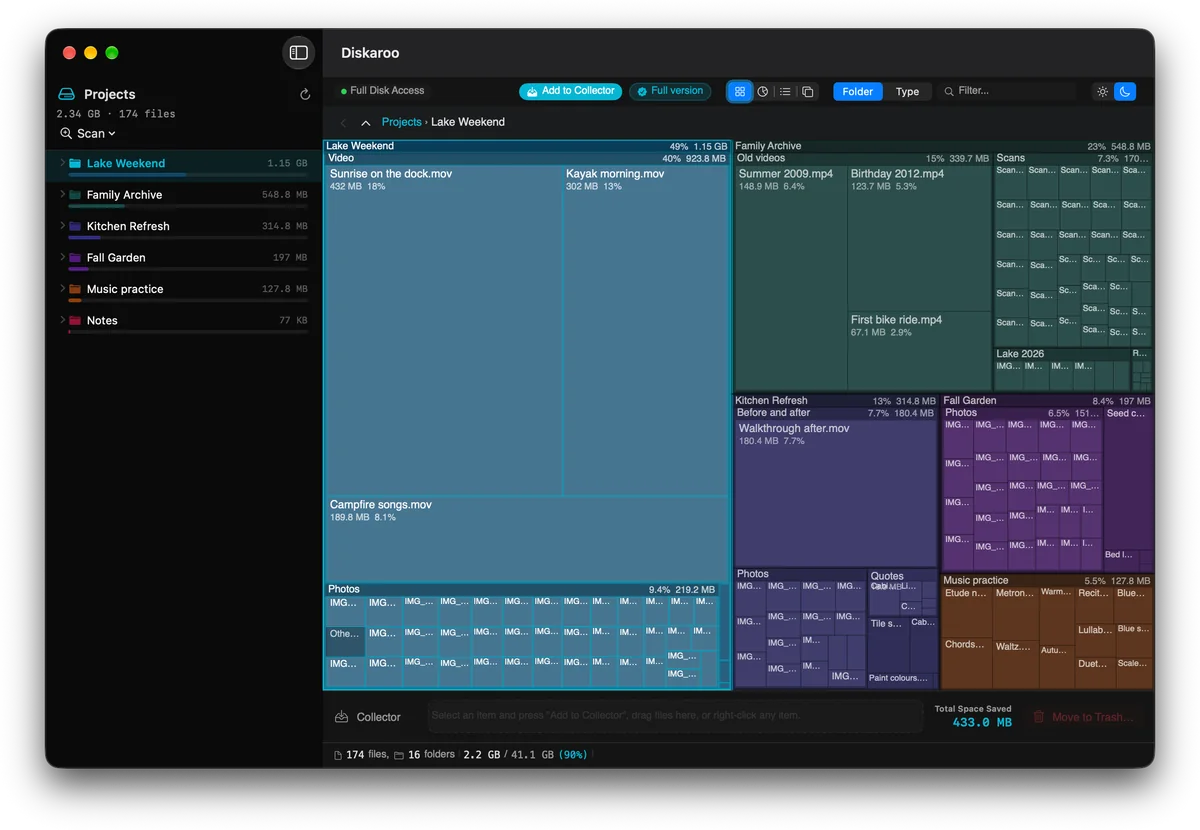Viewport: 1200px width, 830px height.
Task: Switch to light appearance mode
Action: (1103, 91)
